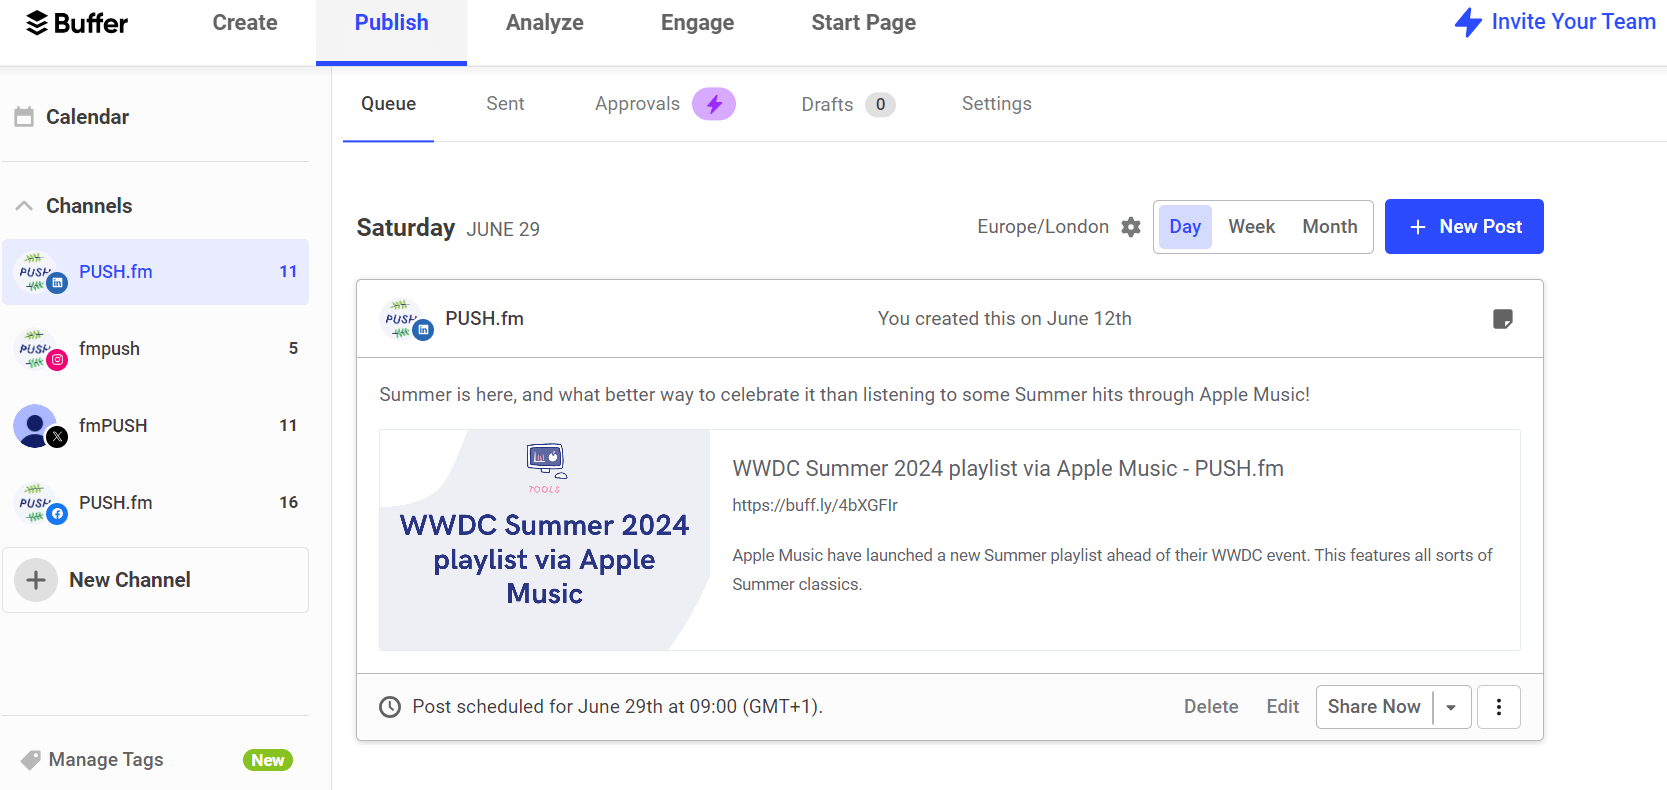The image size is (1667, 790).
Task: Click the note icon on the post
Action: point(1502,319)
